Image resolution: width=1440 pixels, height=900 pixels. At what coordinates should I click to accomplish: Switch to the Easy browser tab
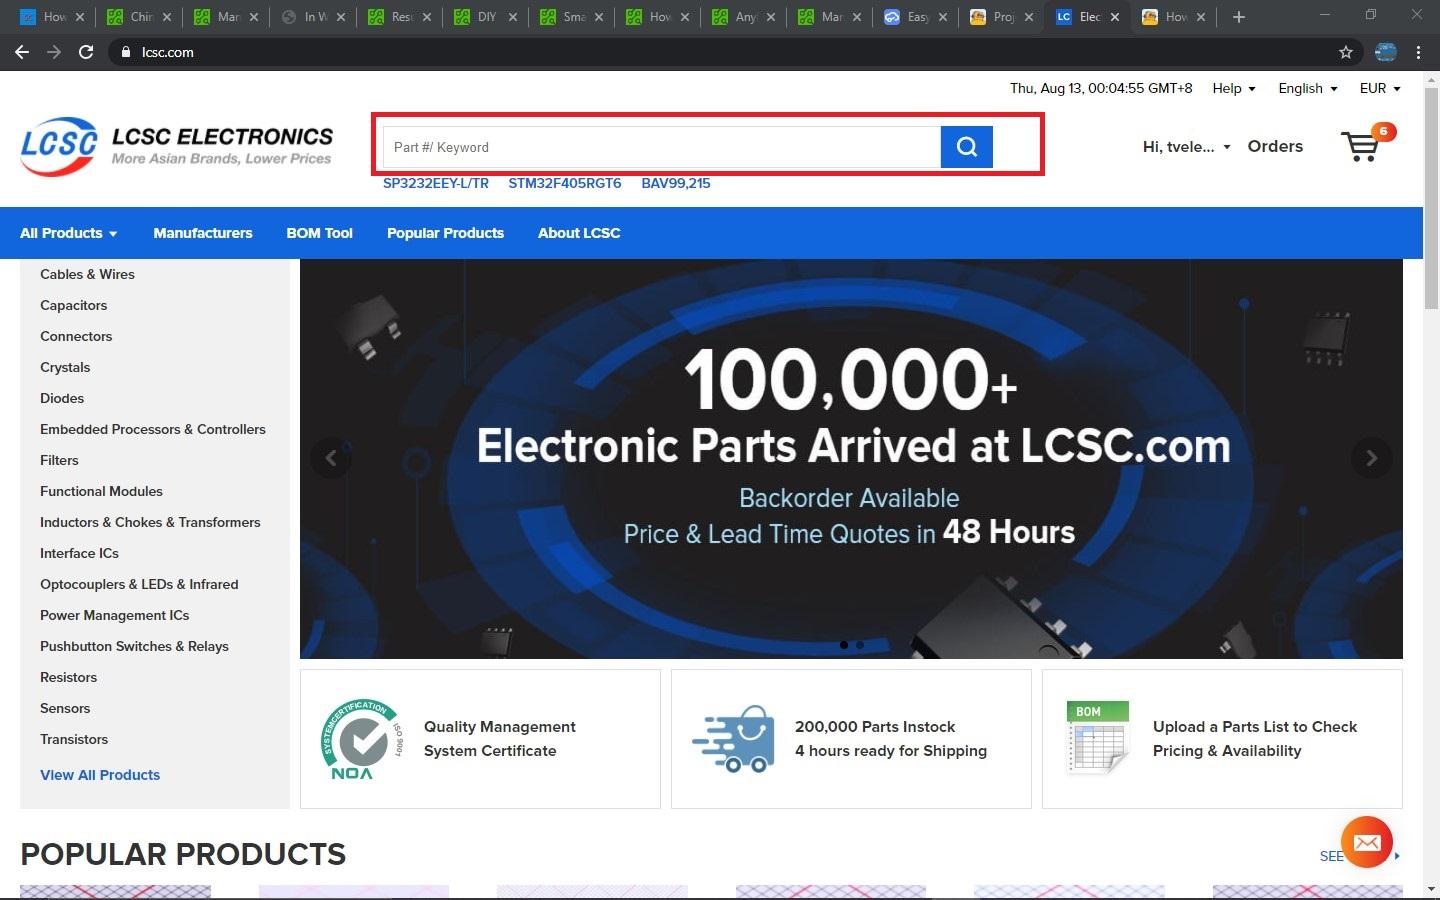914,17
